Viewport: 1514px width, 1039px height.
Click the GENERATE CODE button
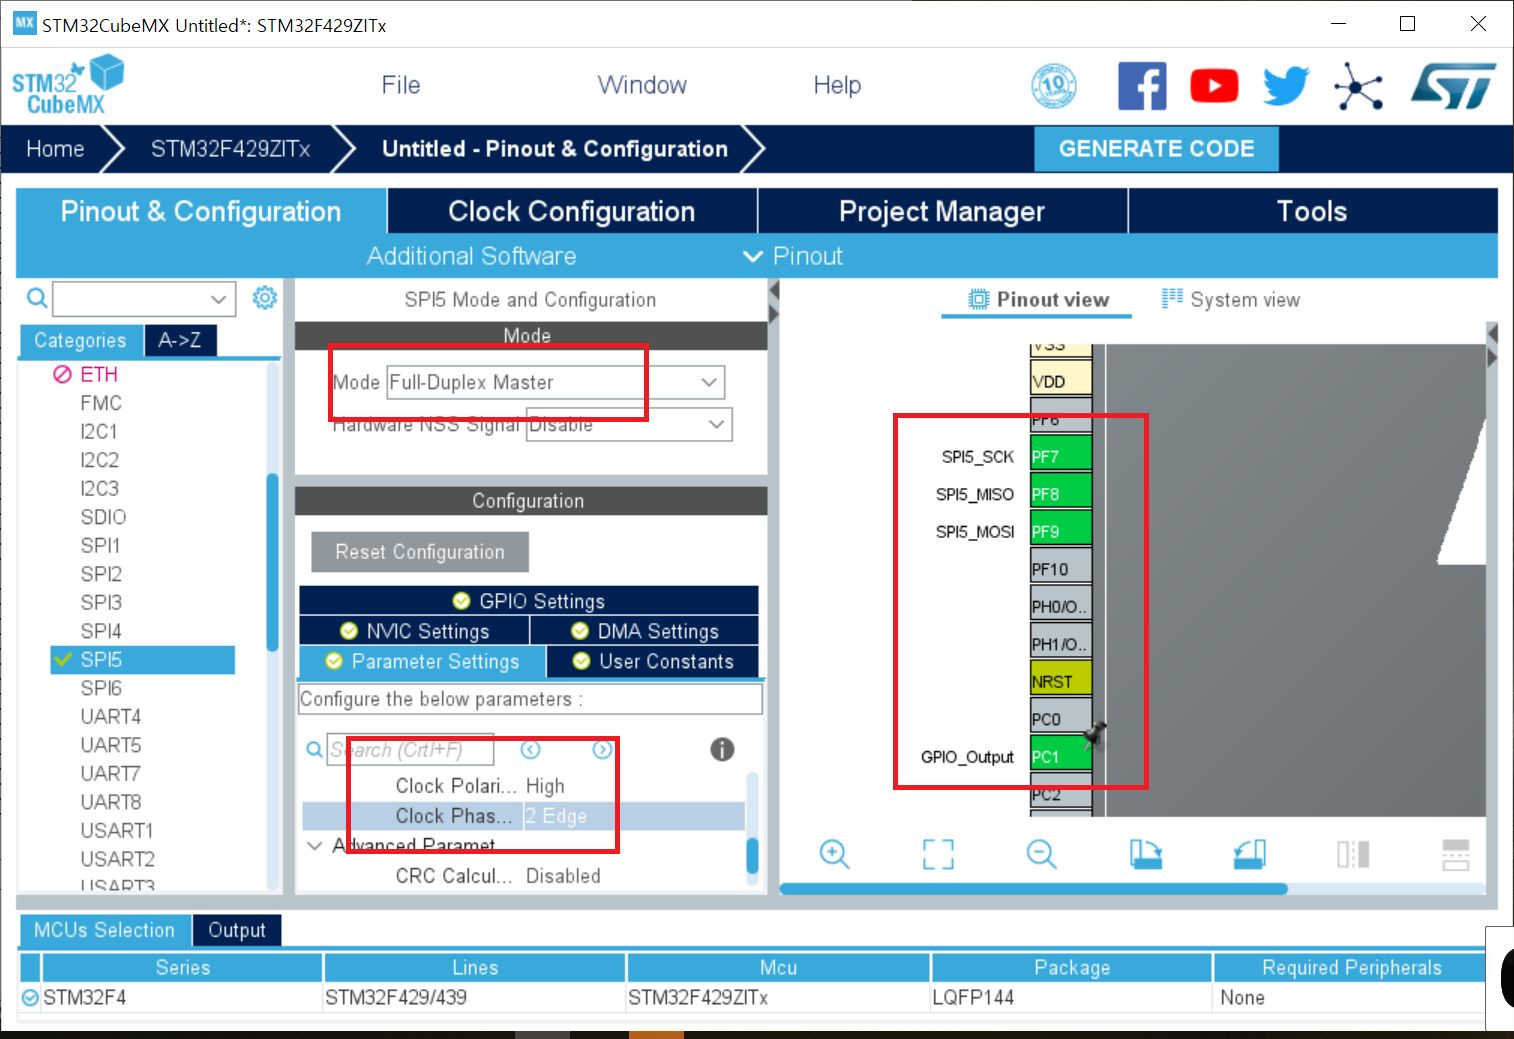click(x=1156, y=148)
